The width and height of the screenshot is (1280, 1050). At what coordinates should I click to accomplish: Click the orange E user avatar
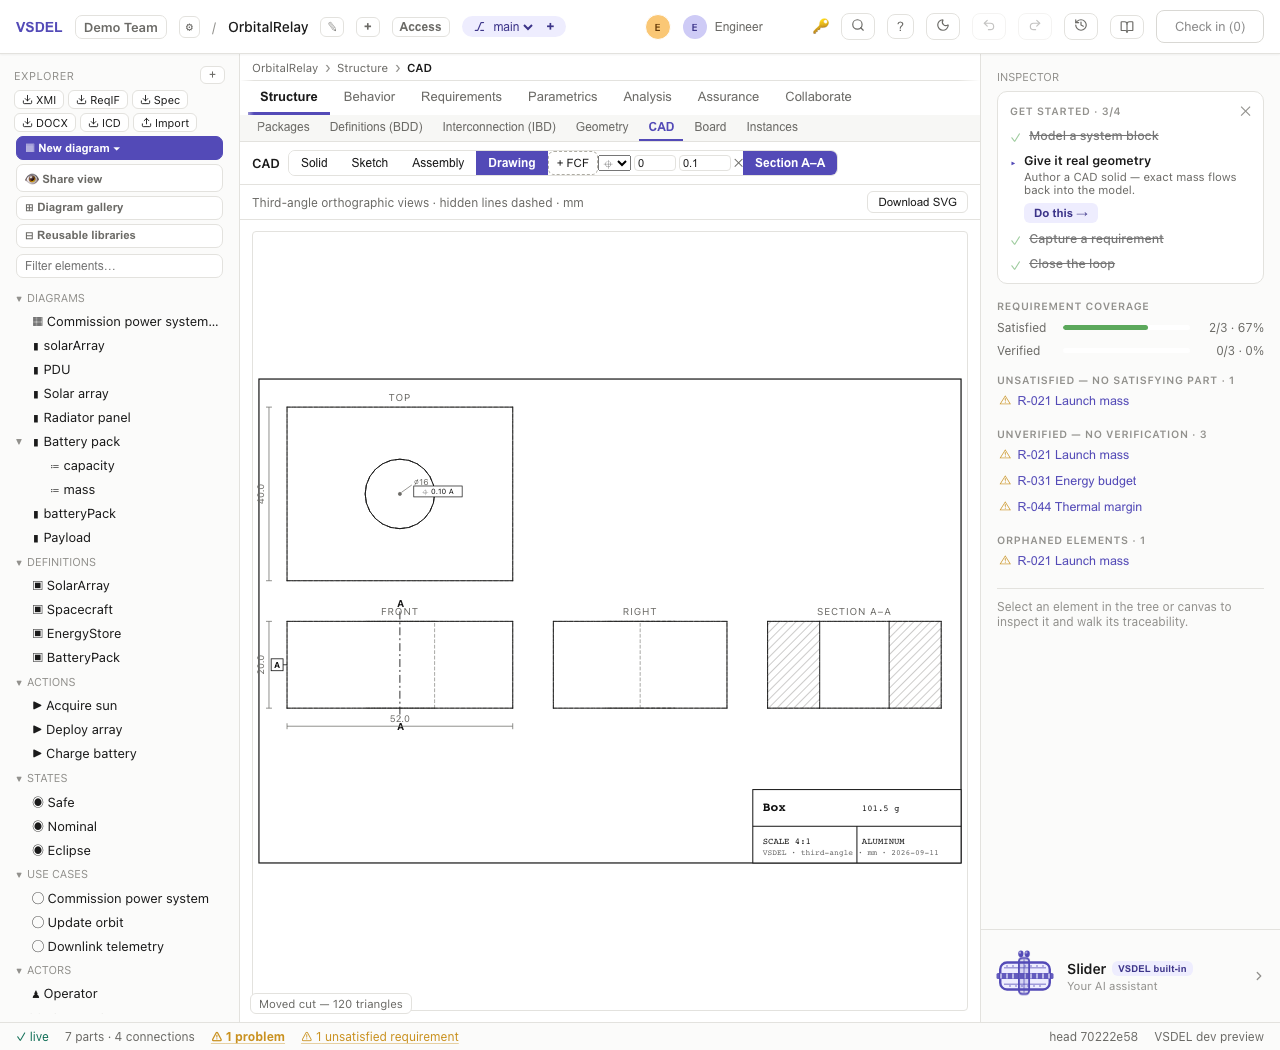tap(657, 27)
